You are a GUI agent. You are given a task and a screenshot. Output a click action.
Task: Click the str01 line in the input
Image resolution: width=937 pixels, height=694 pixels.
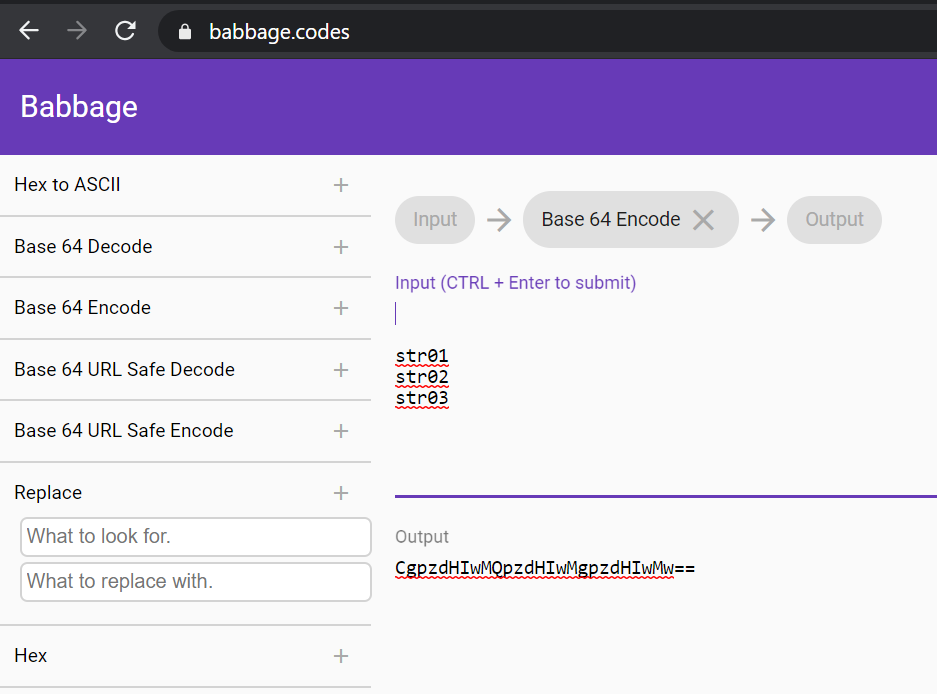[x=422, y=356]
